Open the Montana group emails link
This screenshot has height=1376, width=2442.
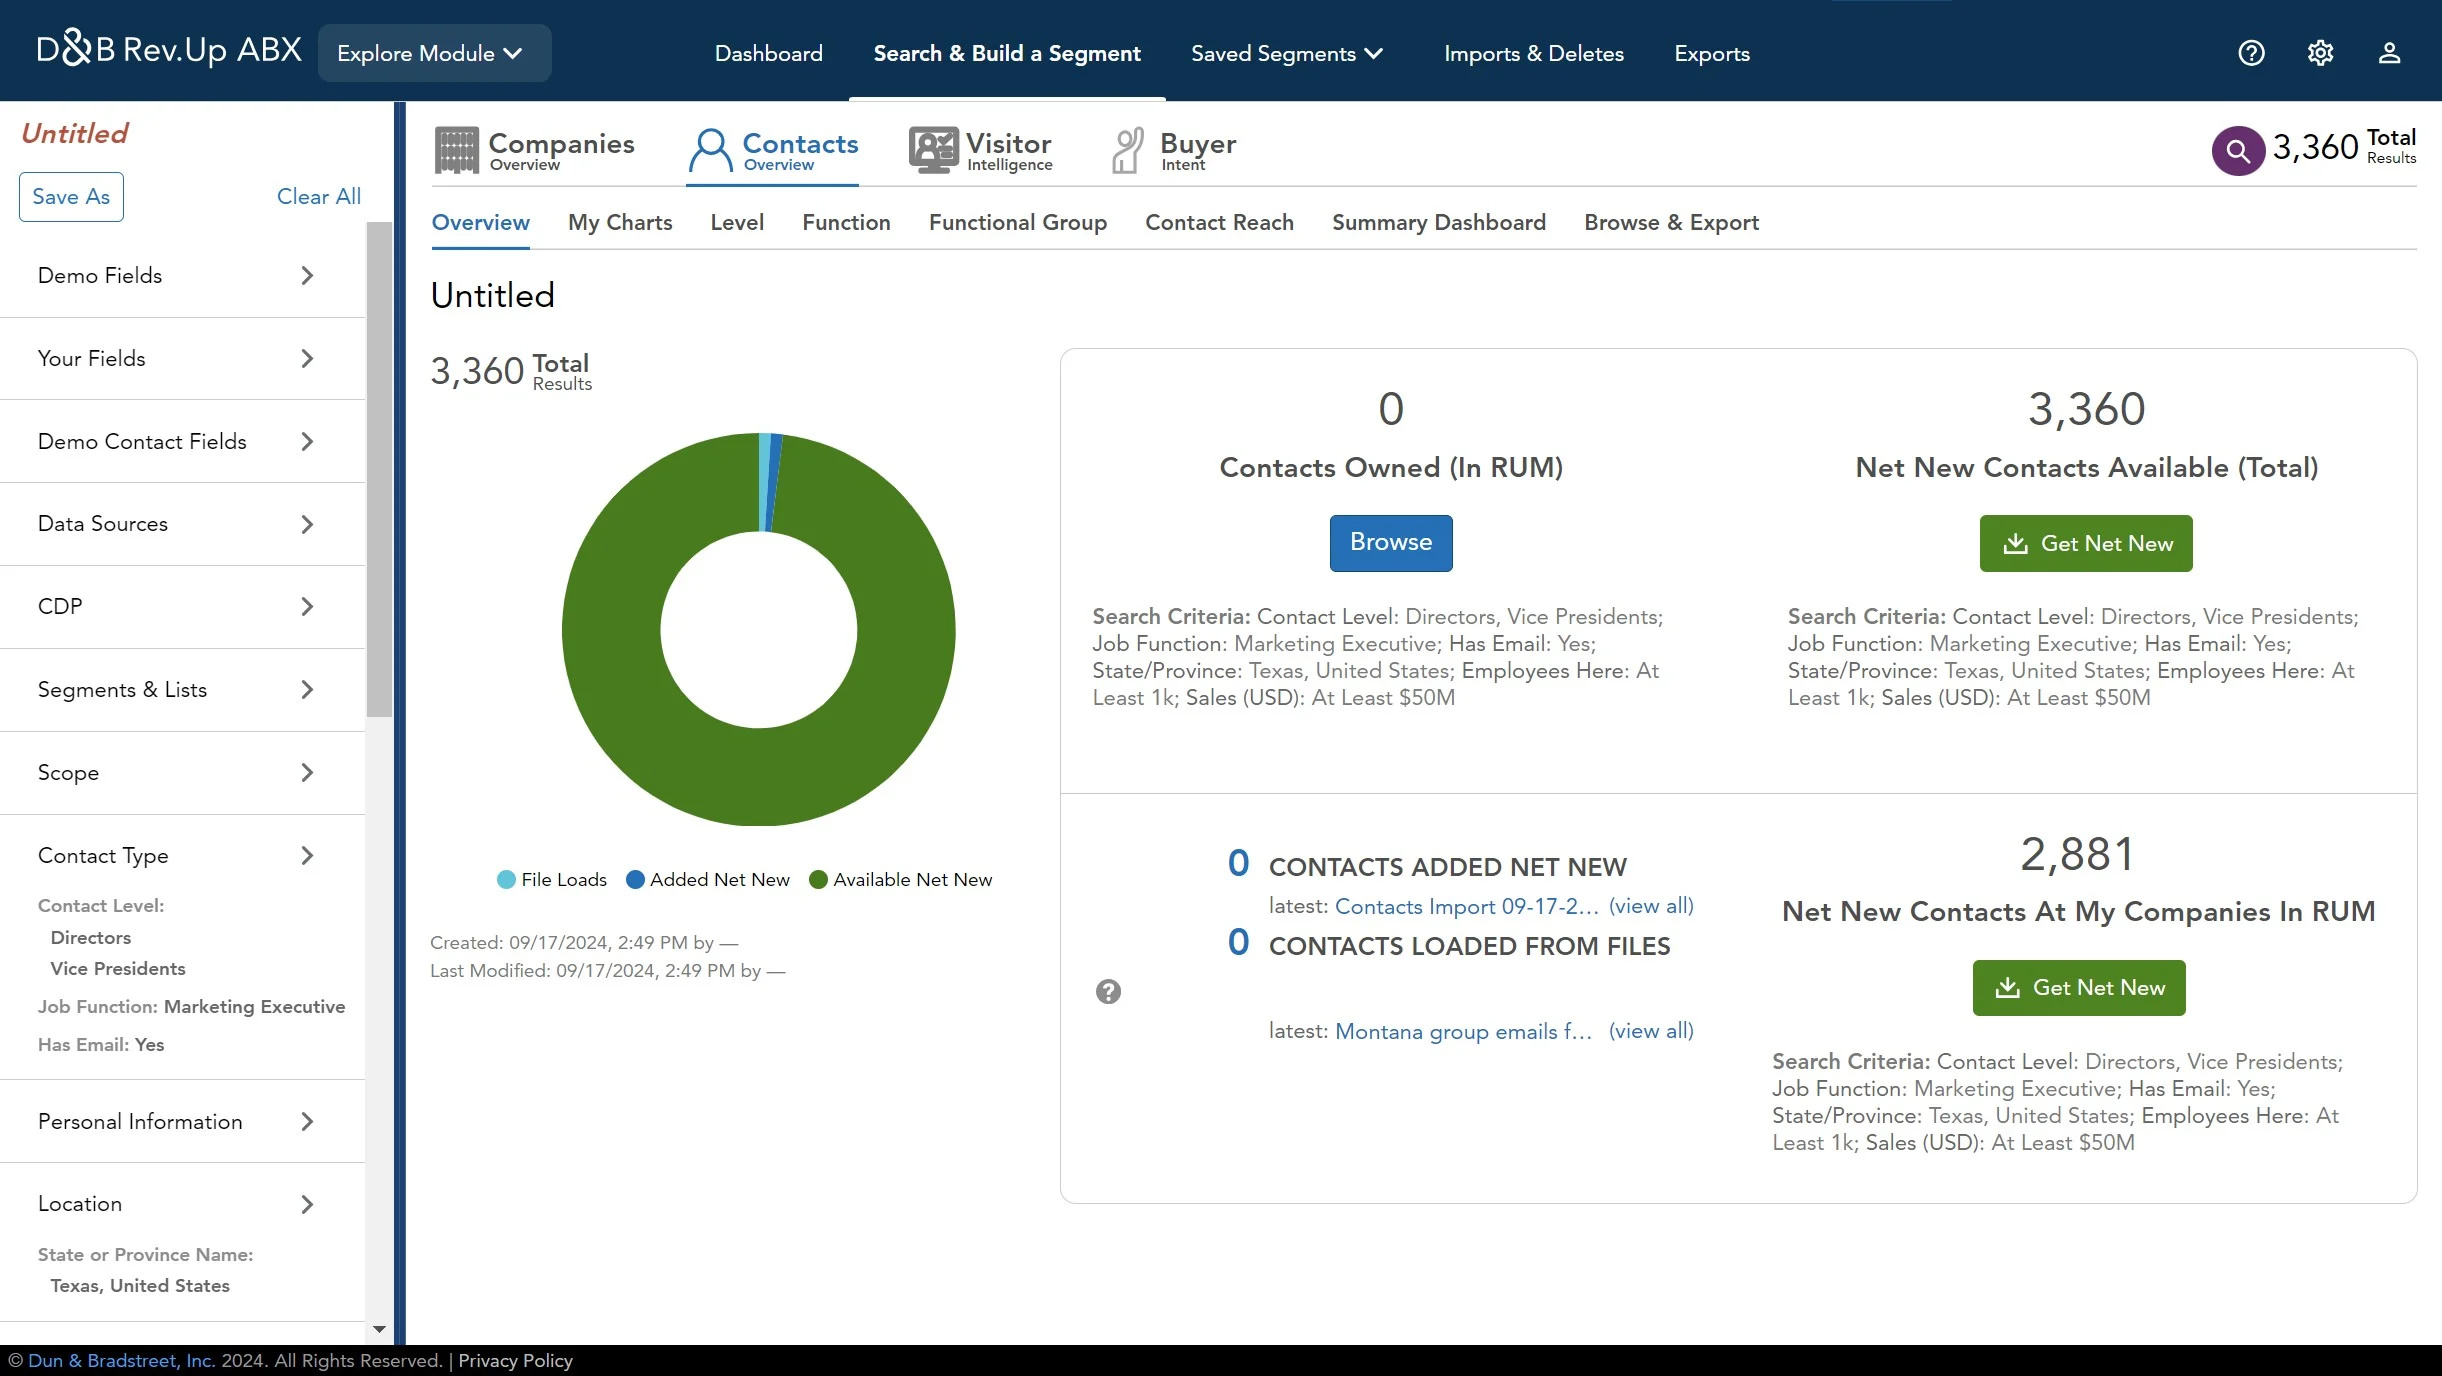pos(1464,1032)
